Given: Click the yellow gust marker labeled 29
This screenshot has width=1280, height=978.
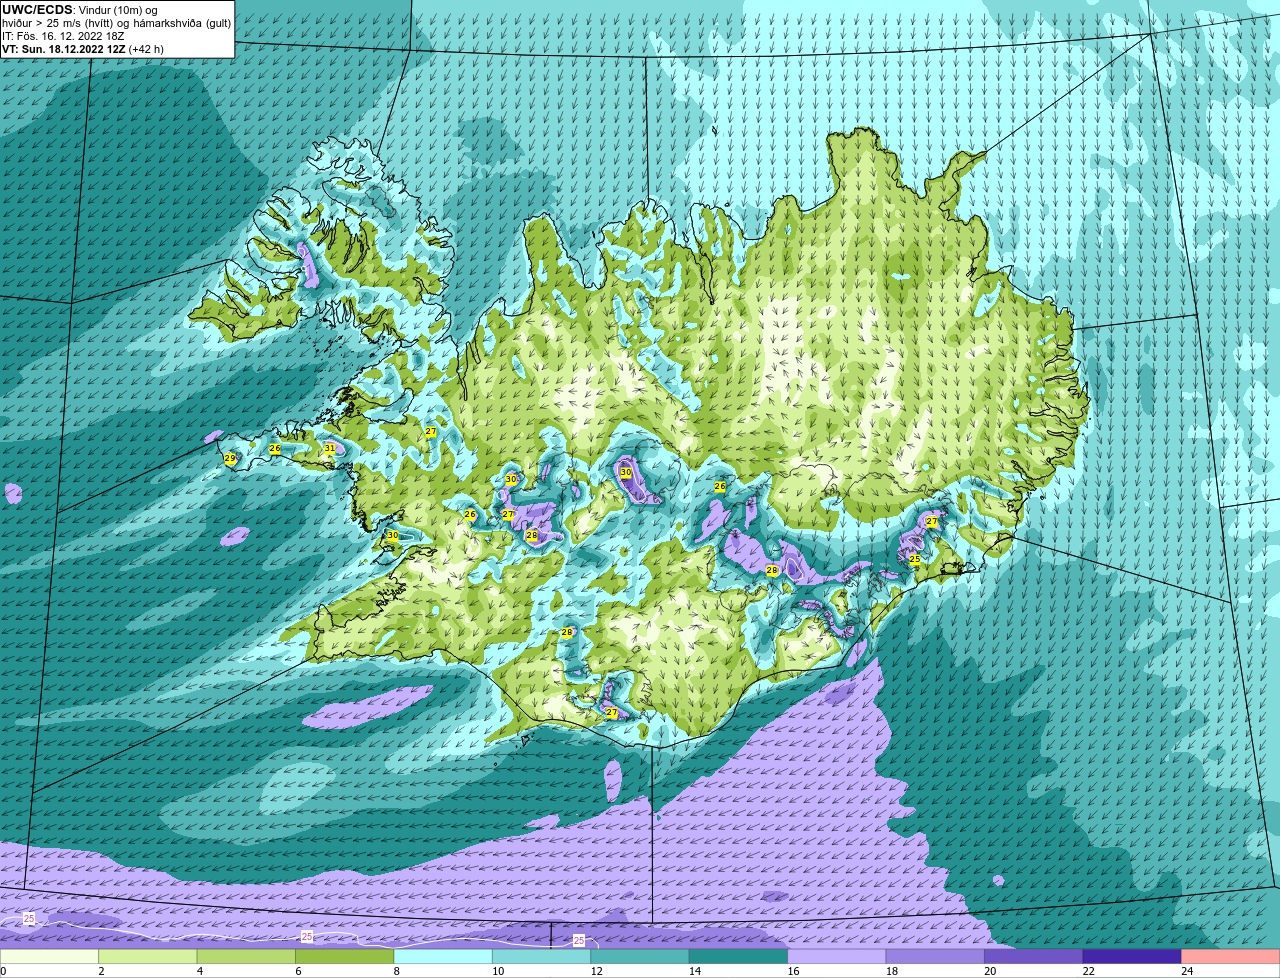Looking at the screenshot, I should (230, 459).
